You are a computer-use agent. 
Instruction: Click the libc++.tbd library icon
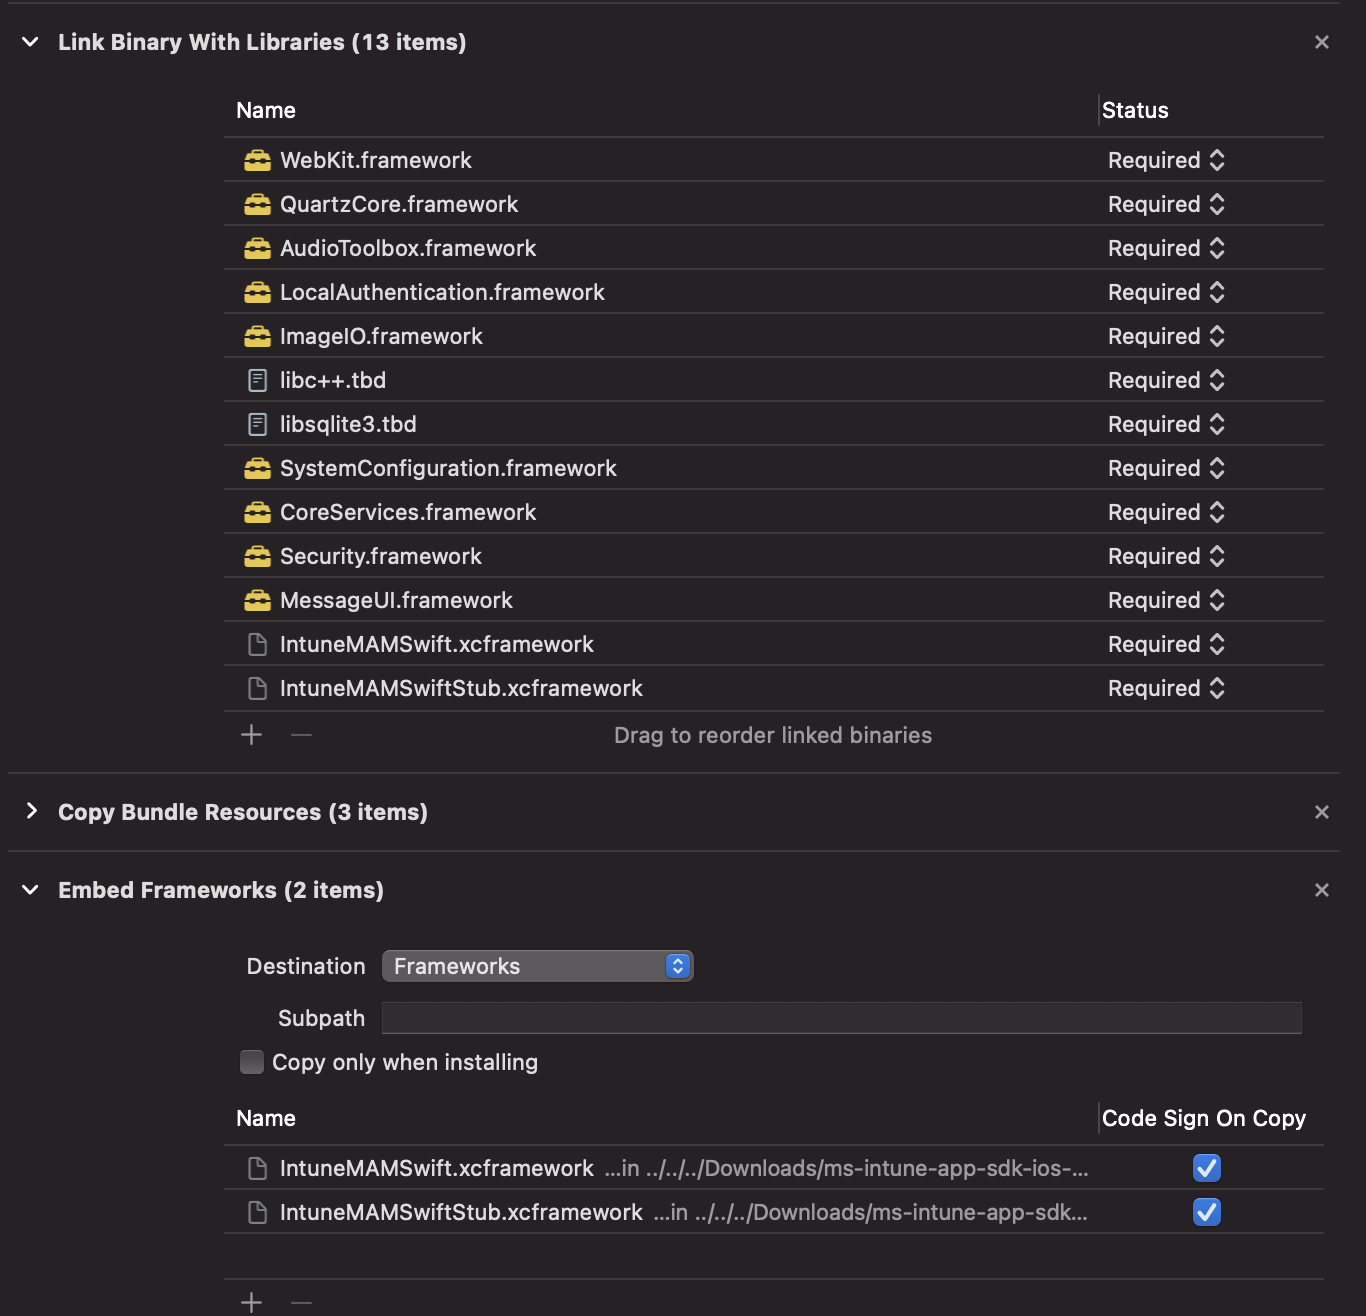257,380
